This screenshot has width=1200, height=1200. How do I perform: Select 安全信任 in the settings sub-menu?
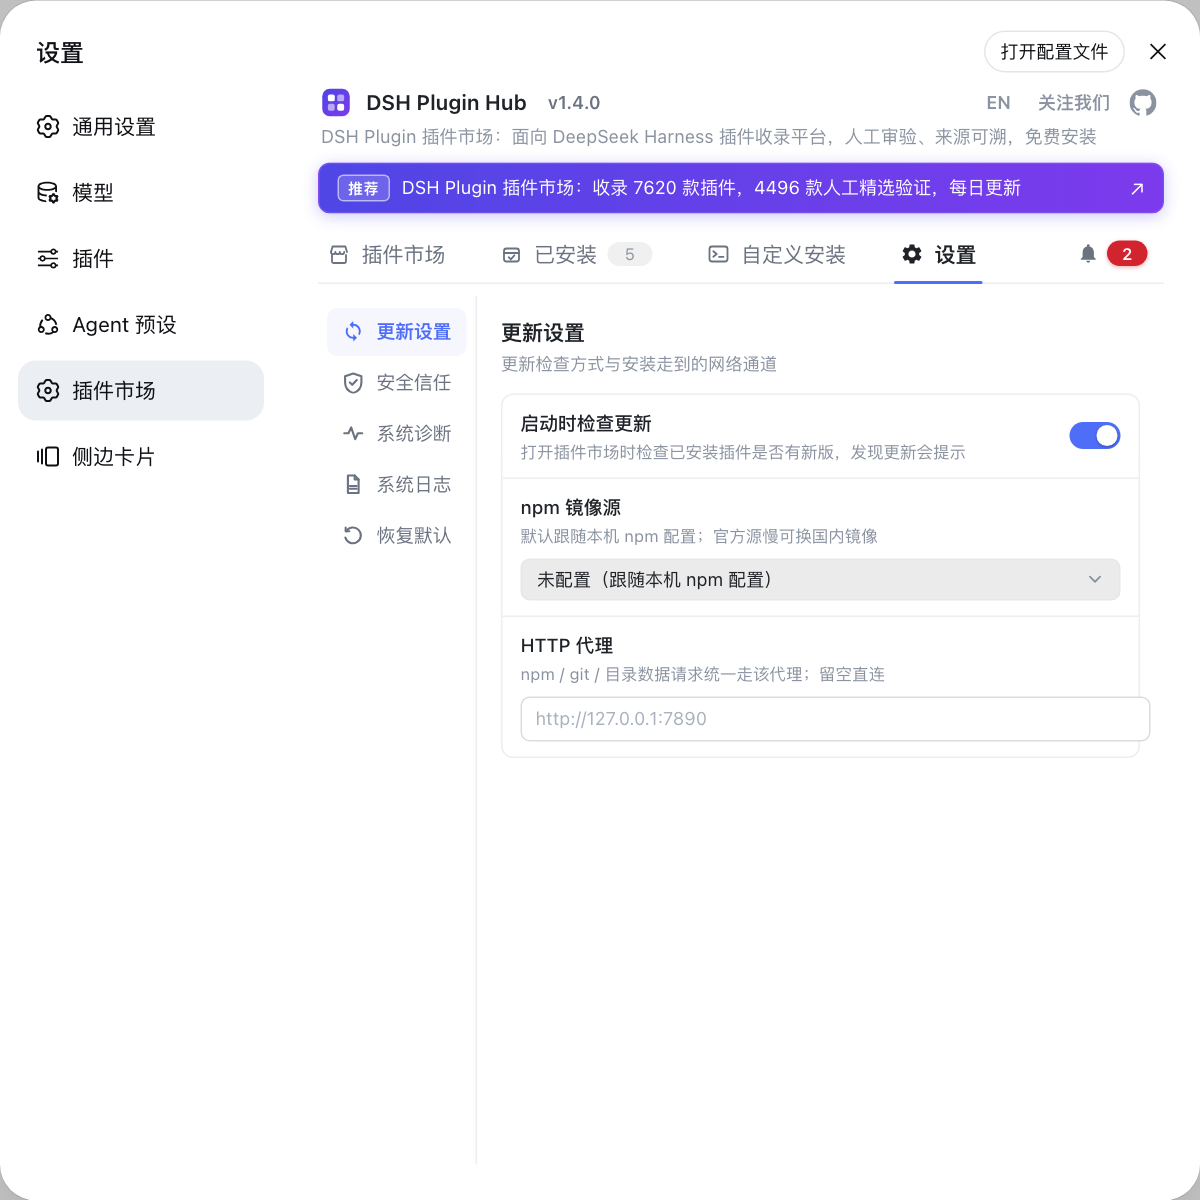(397, 383)
